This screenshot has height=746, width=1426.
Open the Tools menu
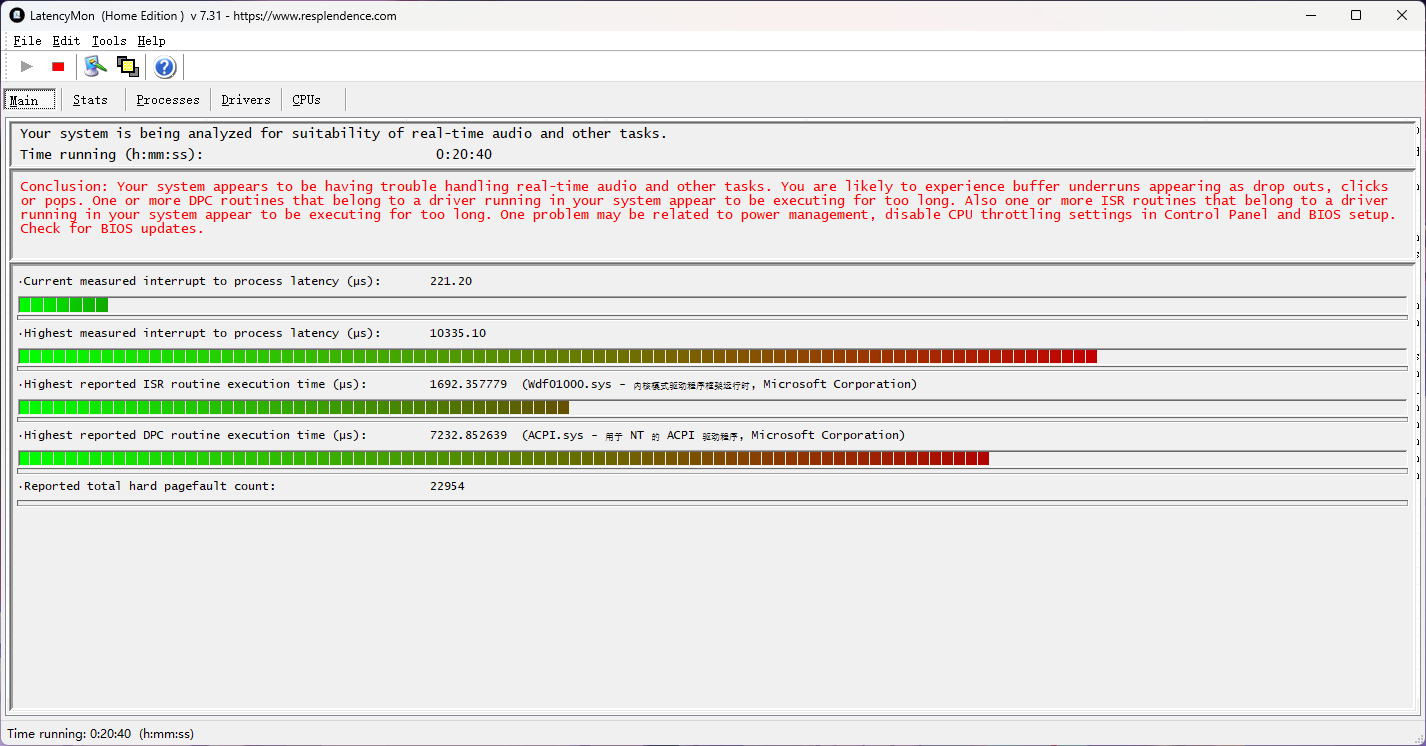[x=109, y=41]
